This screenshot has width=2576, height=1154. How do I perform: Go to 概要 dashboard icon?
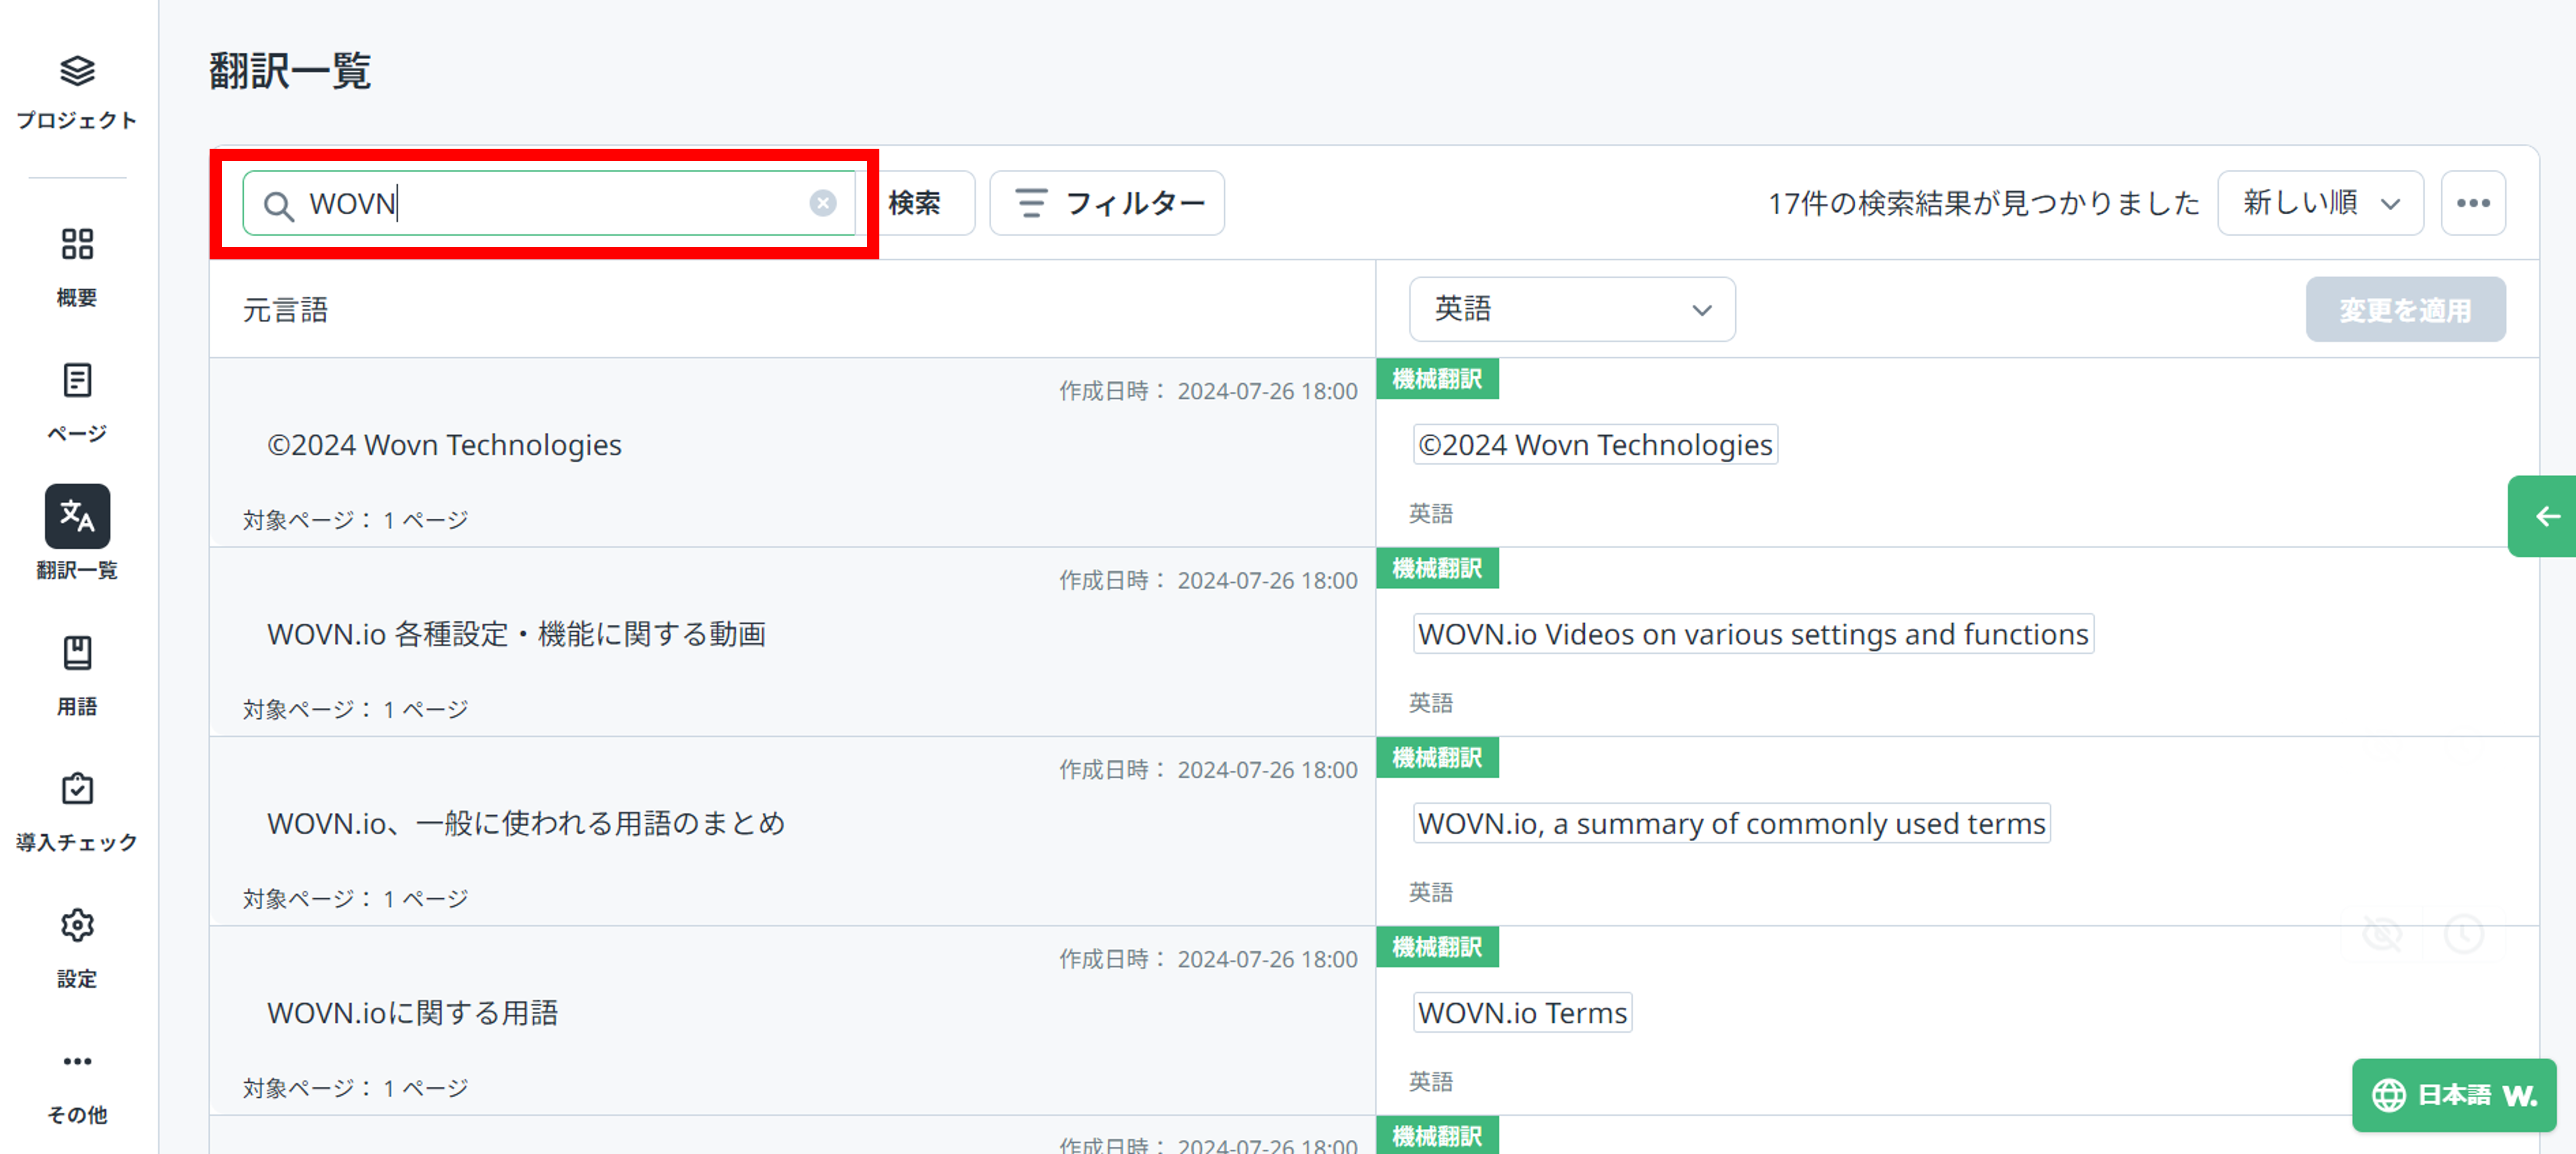click(x=77, y=244)
